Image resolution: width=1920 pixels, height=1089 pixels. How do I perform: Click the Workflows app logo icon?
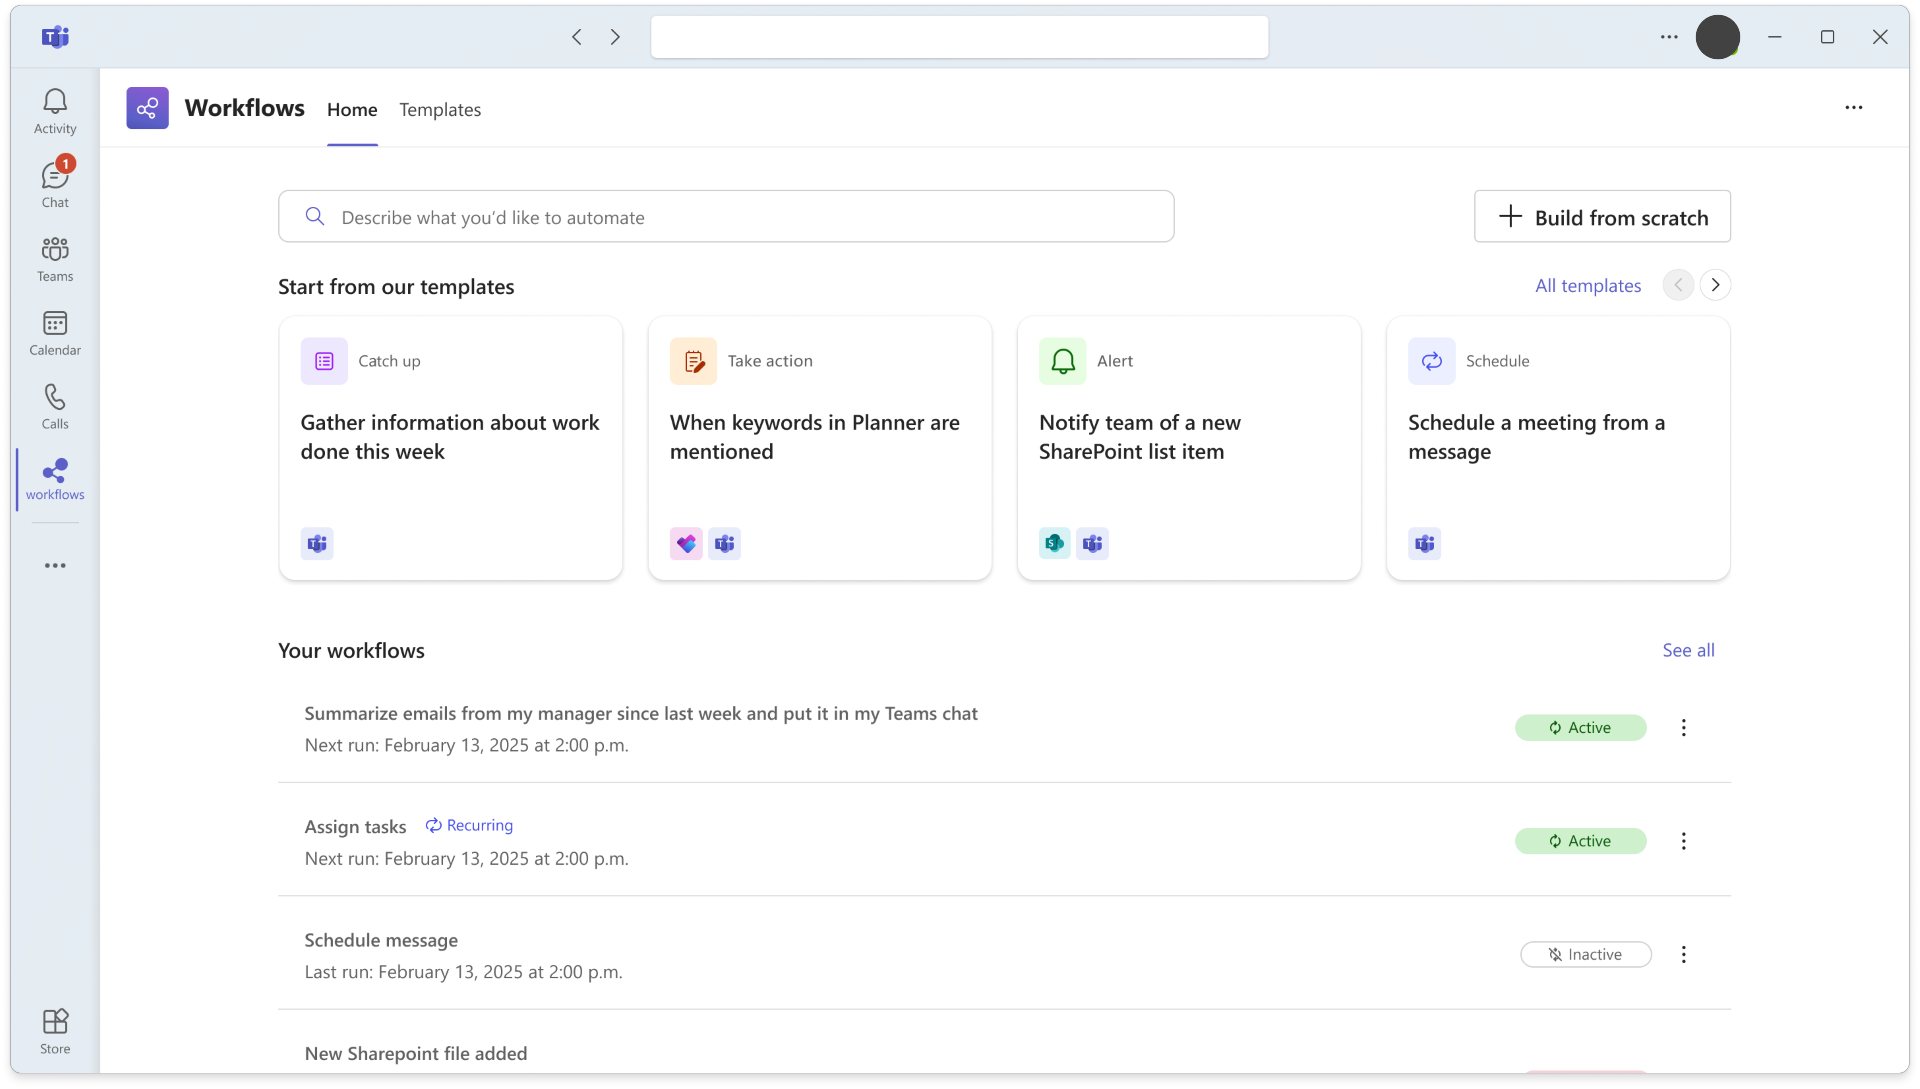(x=147, y=108)
